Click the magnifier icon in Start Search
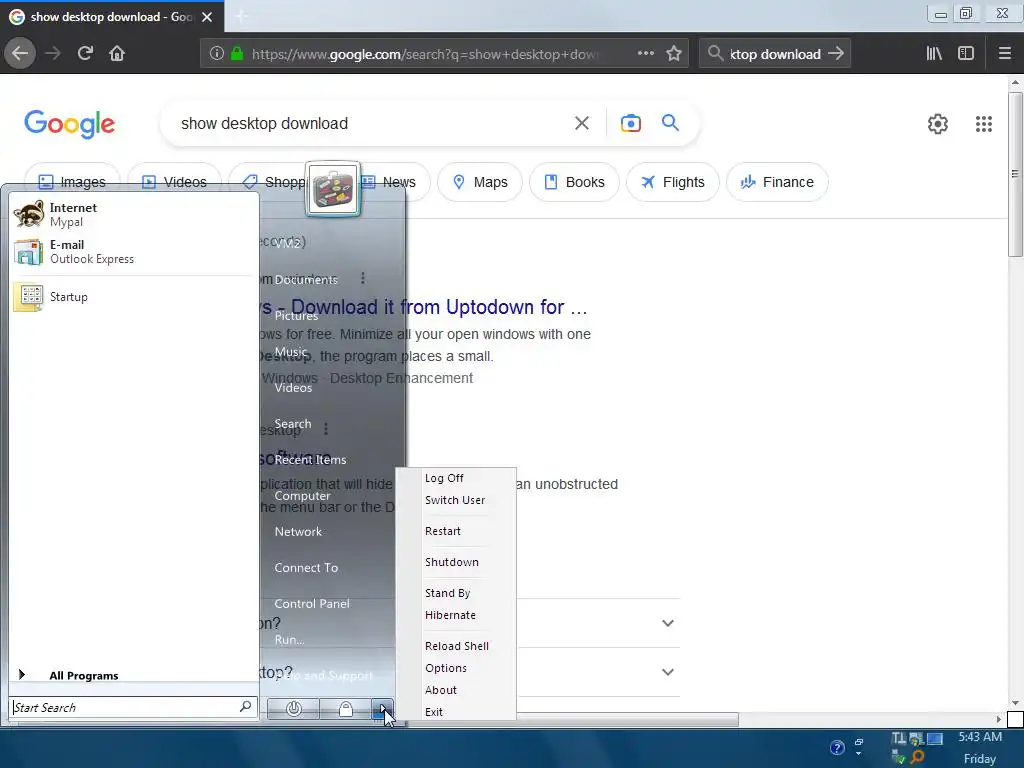This screenshot has height=768, width=1024. [x=246, y=707]
